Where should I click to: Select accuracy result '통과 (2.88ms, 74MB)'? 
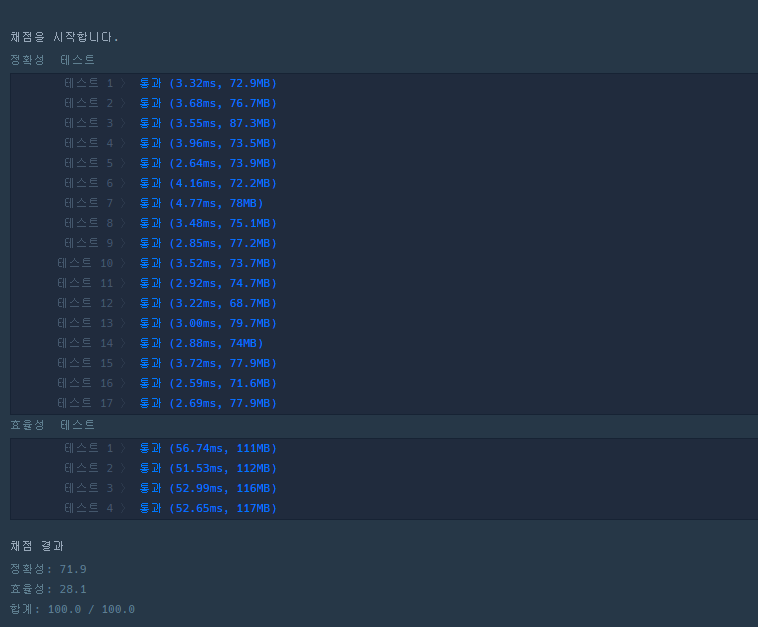pos(201,343)
